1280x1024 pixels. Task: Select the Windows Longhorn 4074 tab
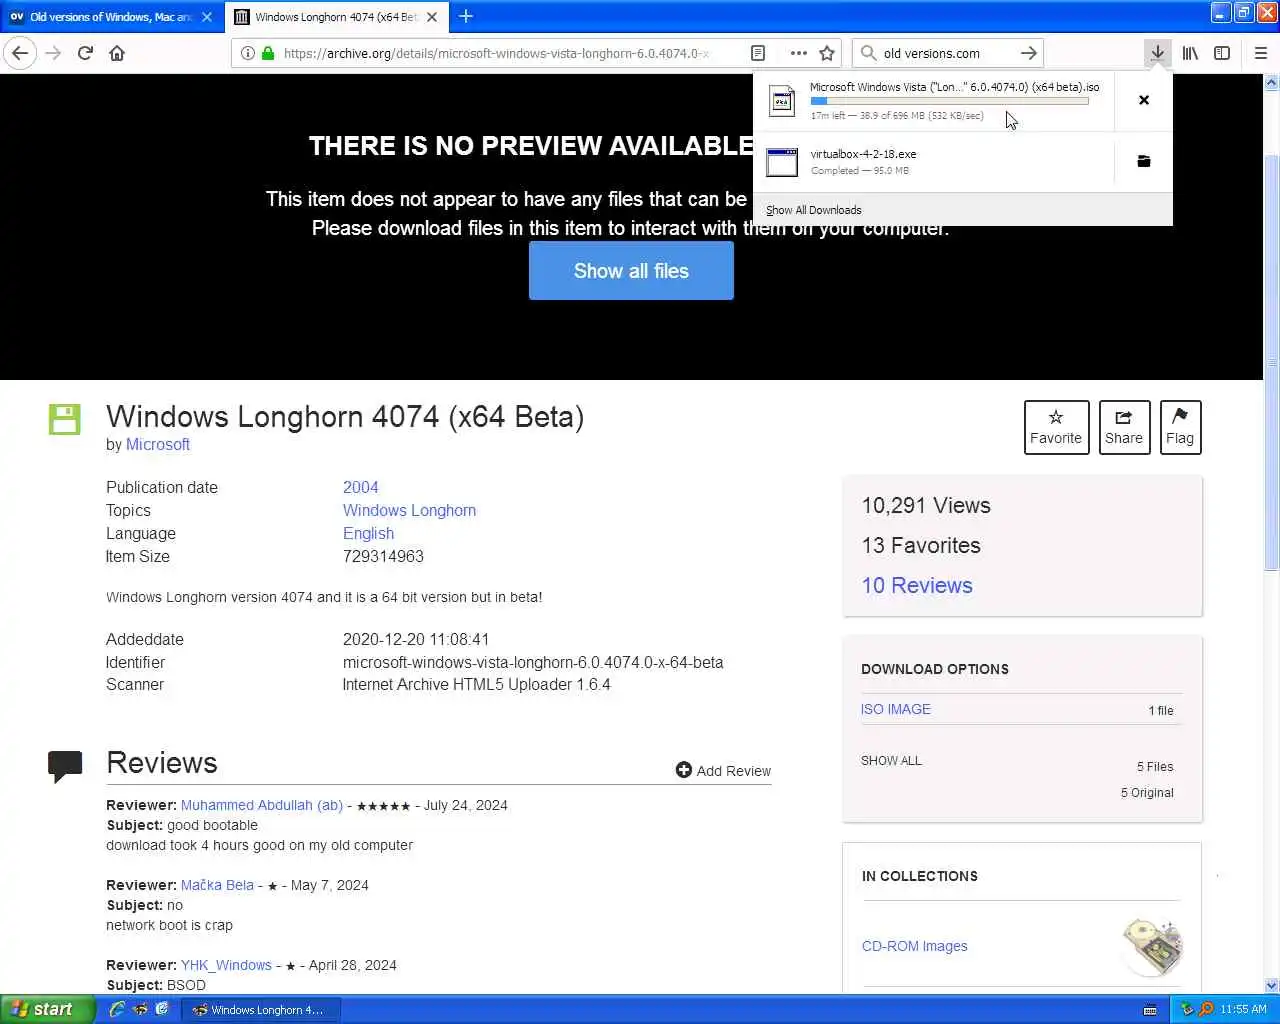[x=335, y=17]
